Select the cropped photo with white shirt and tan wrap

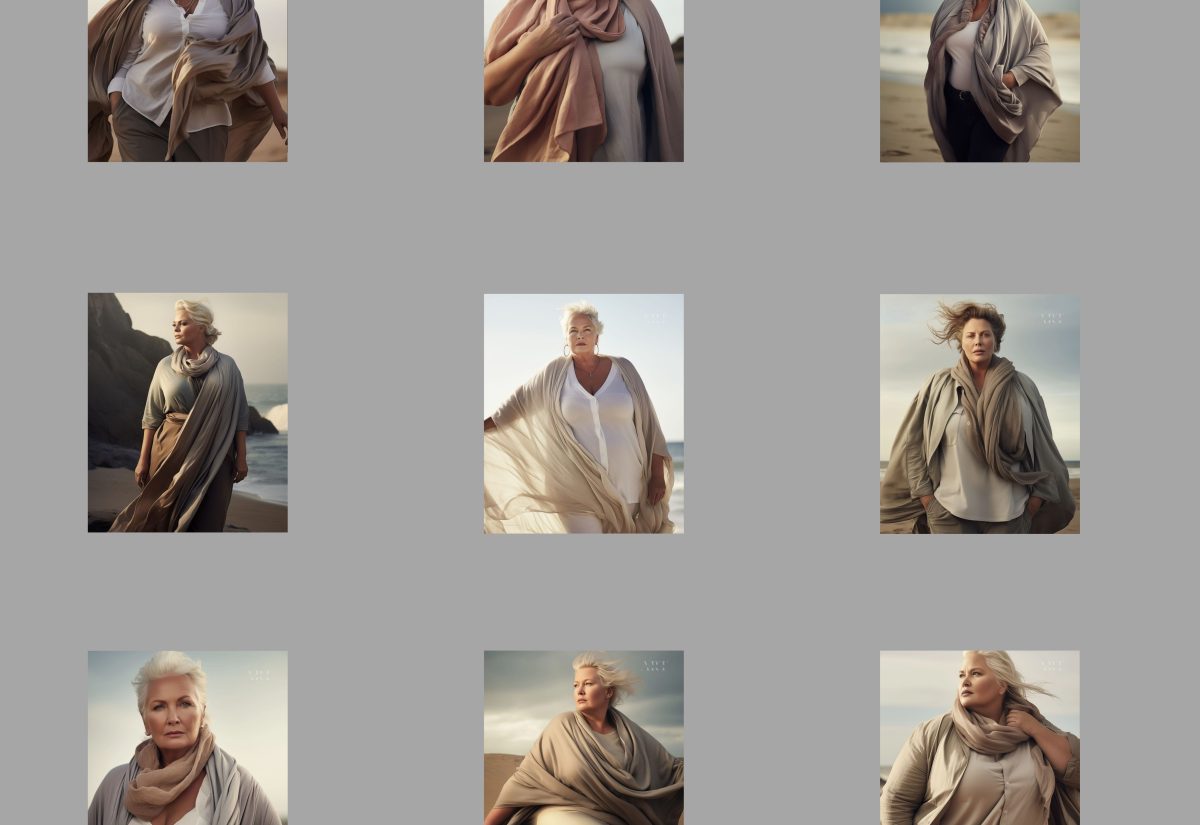point(187,80)
